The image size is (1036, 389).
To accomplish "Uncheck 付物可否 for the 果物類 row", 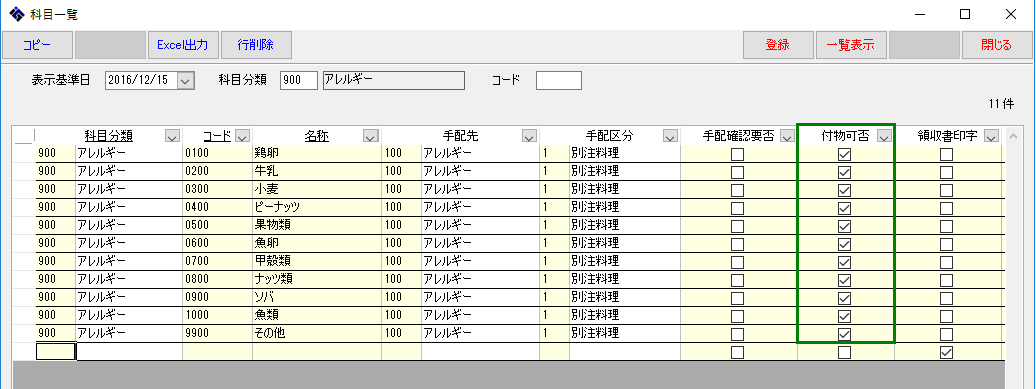I will (844, 227).
